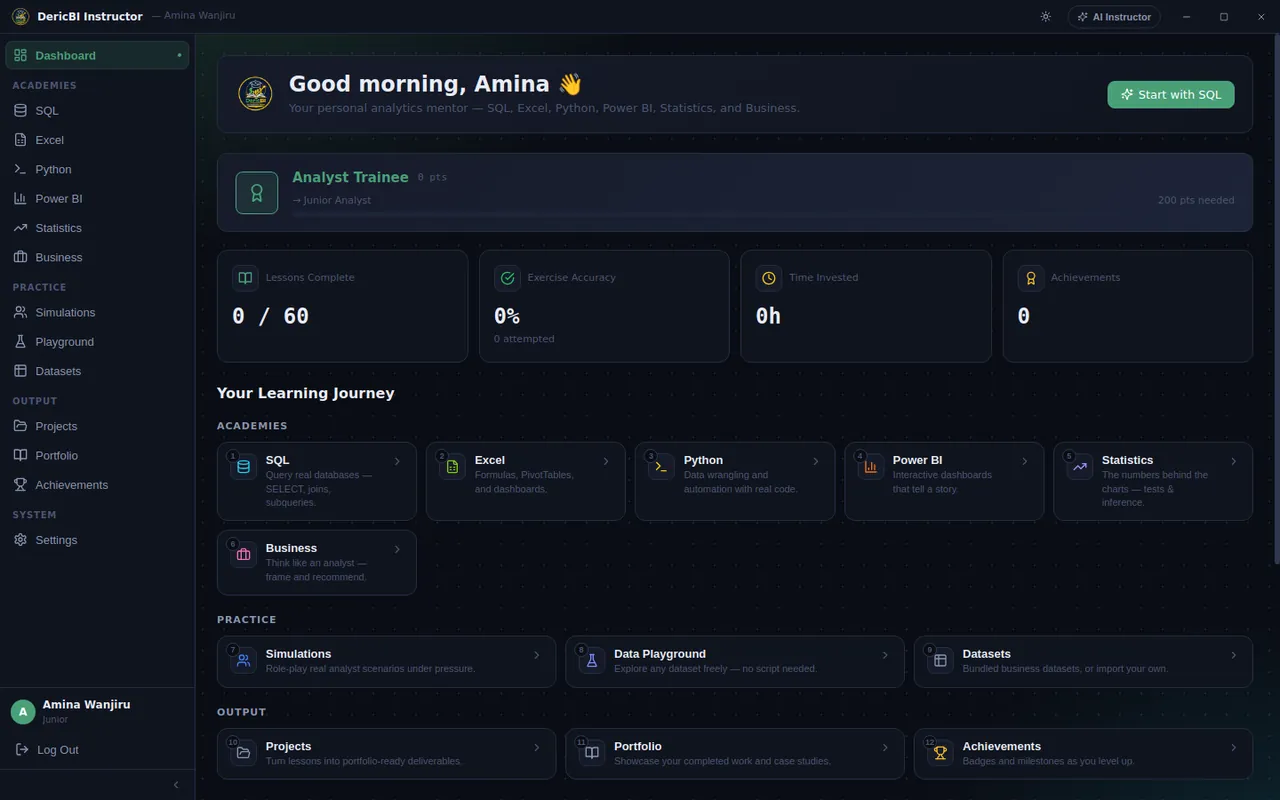Click the Analyst Trainee ribbon badge icon
The width and height of the screenshot is (1280, 800).
coord(257,192)
